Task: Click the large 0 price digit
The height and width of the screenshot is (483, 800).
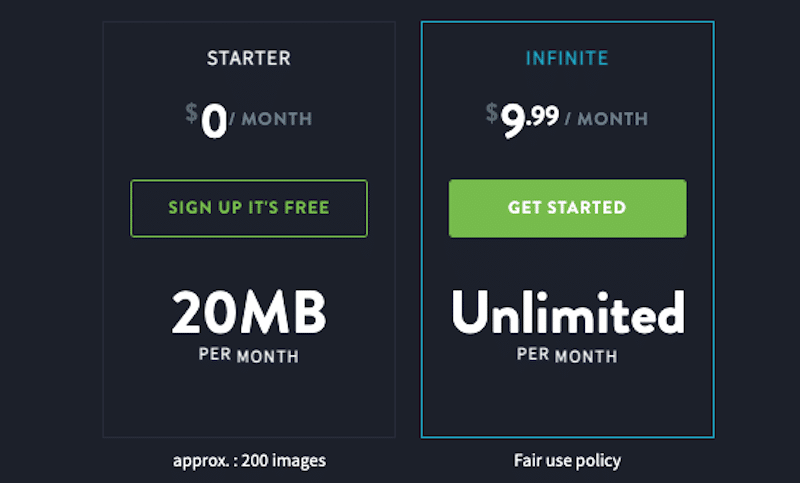Action: tap(214, 121)
